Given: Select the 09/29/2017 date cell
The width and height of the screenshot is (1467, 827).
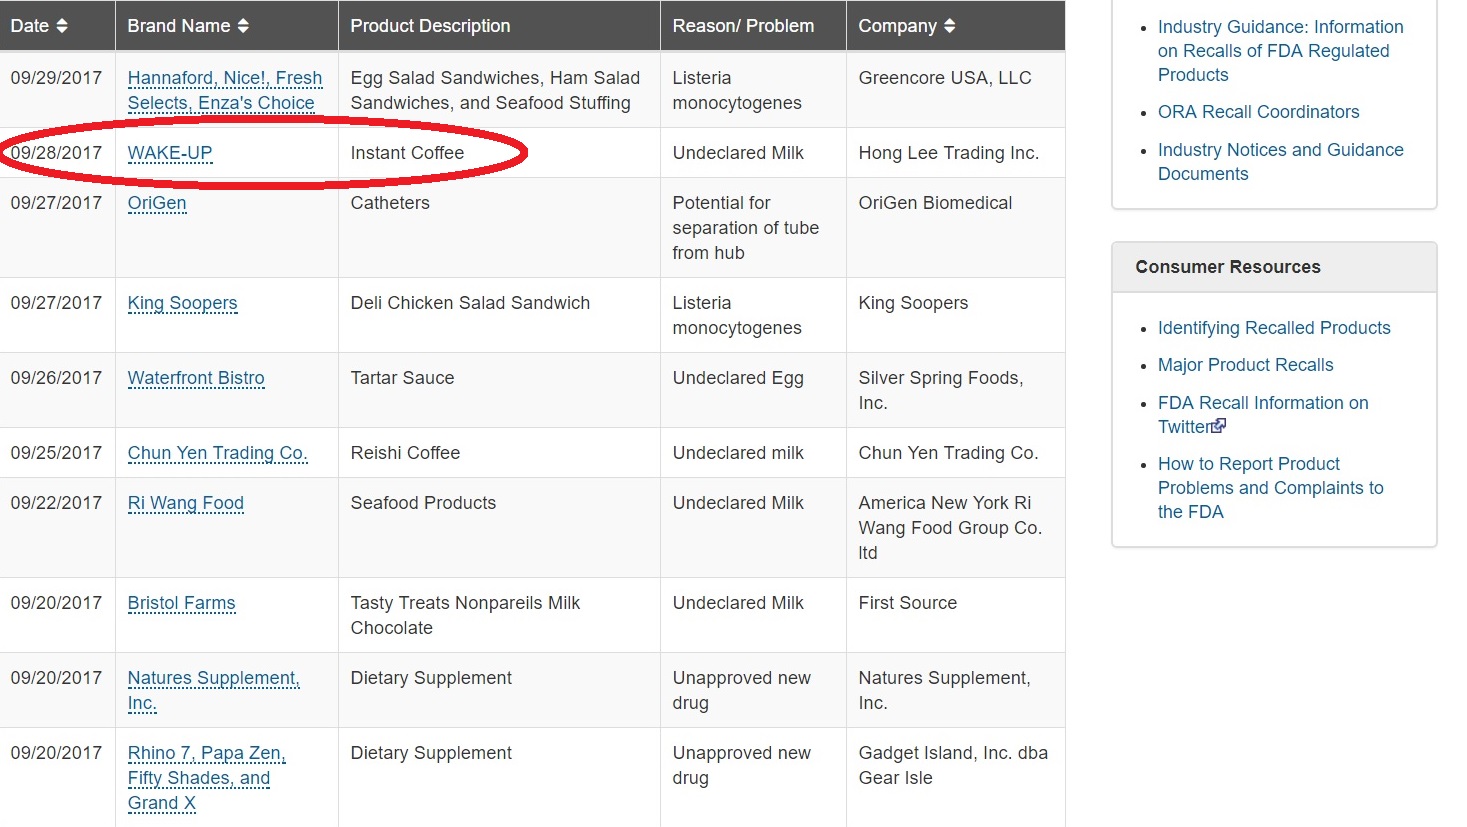Looking at the screenshot, I should coord(57,90).
